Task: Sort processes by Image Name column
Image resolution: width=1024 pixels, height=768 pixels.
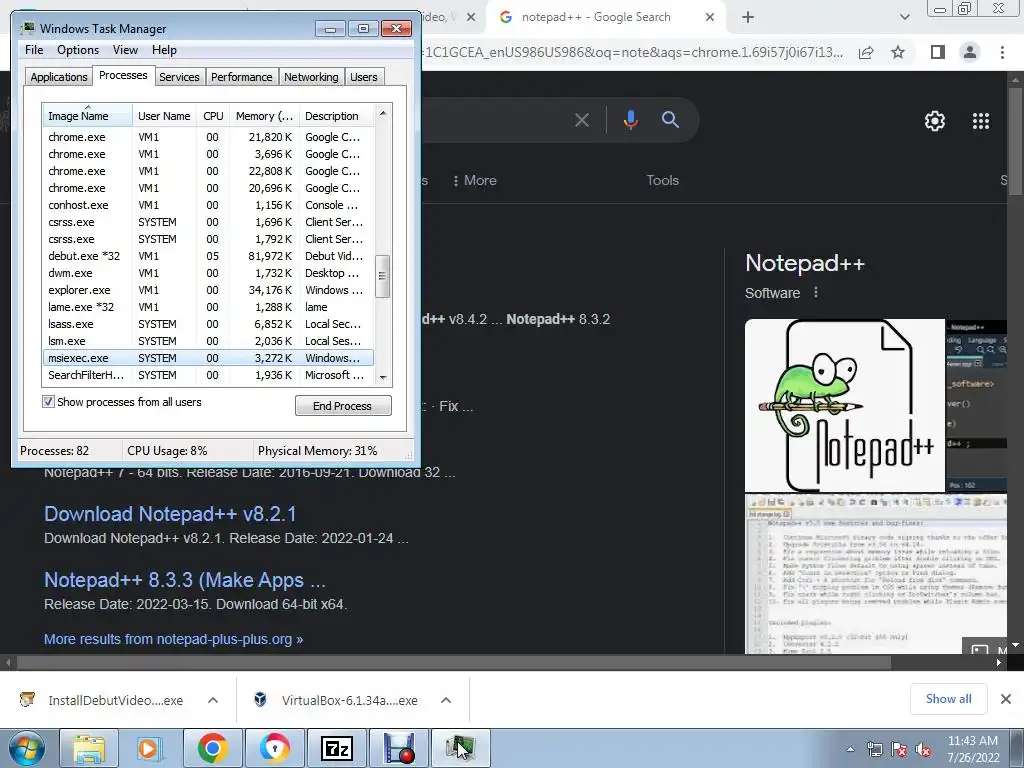Action: [87, 116]
